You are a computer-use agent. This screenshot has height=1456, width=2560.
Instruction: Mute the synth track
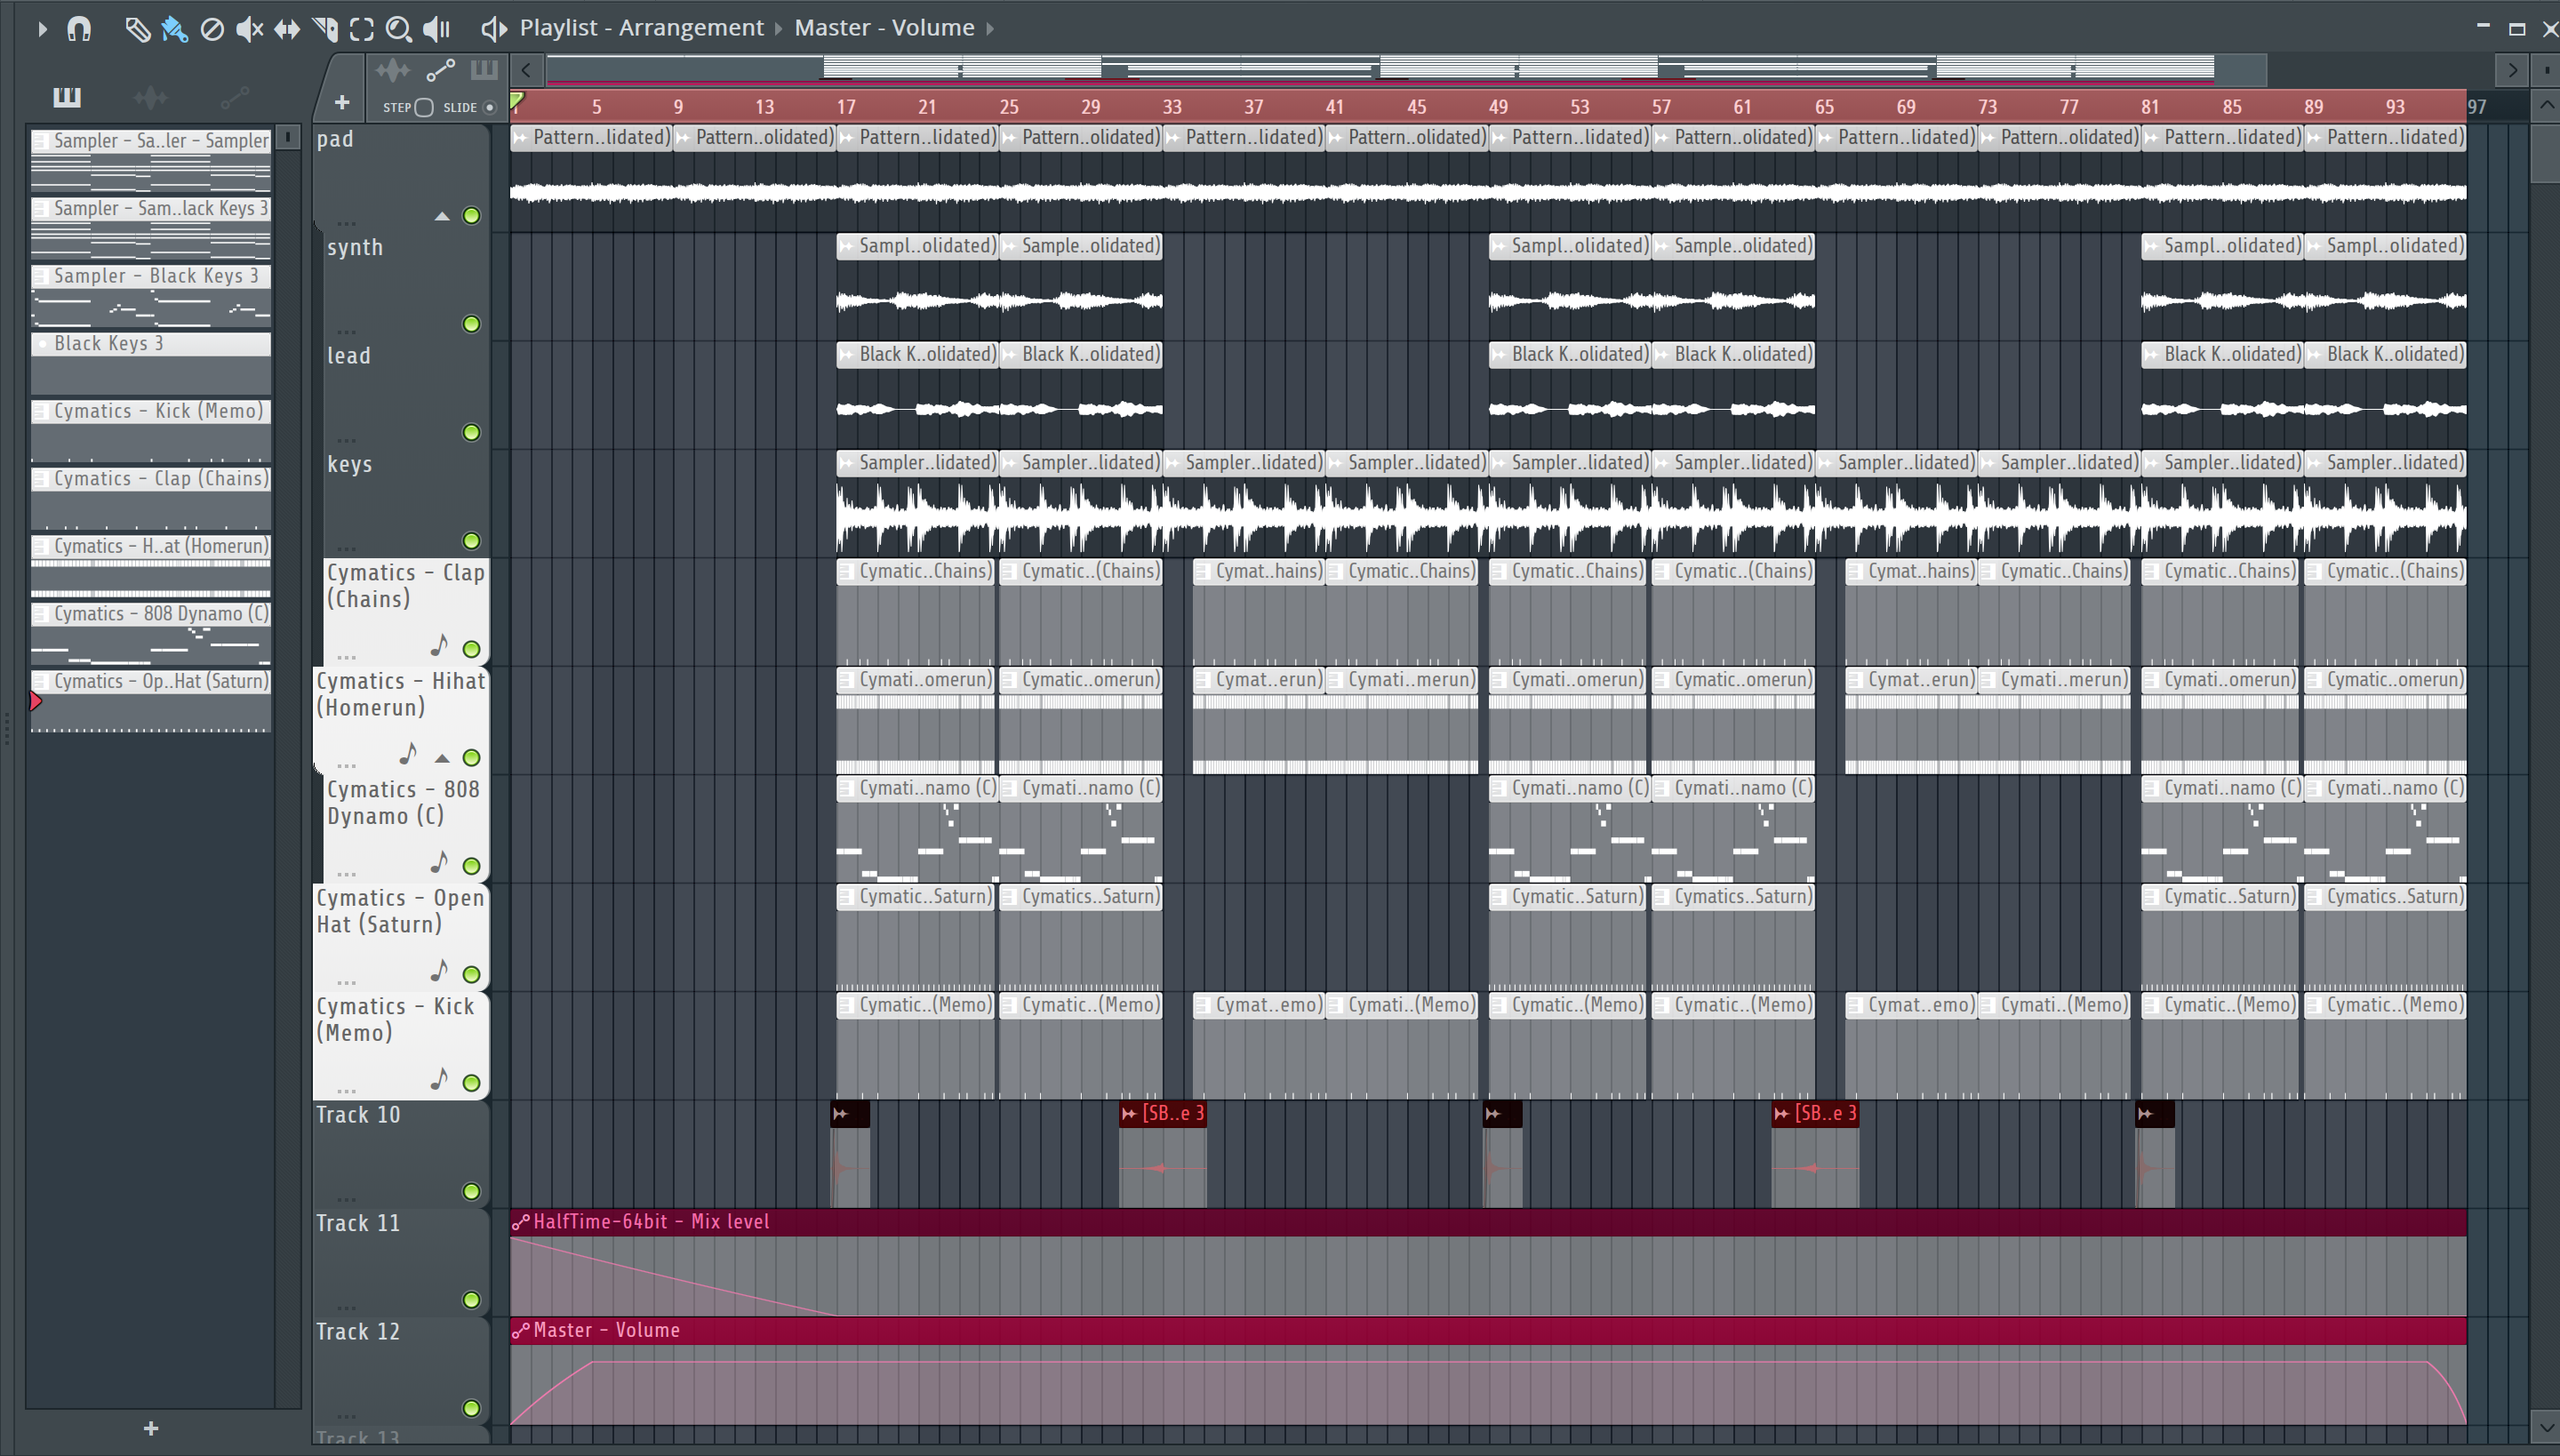click(x=471, y=324)
